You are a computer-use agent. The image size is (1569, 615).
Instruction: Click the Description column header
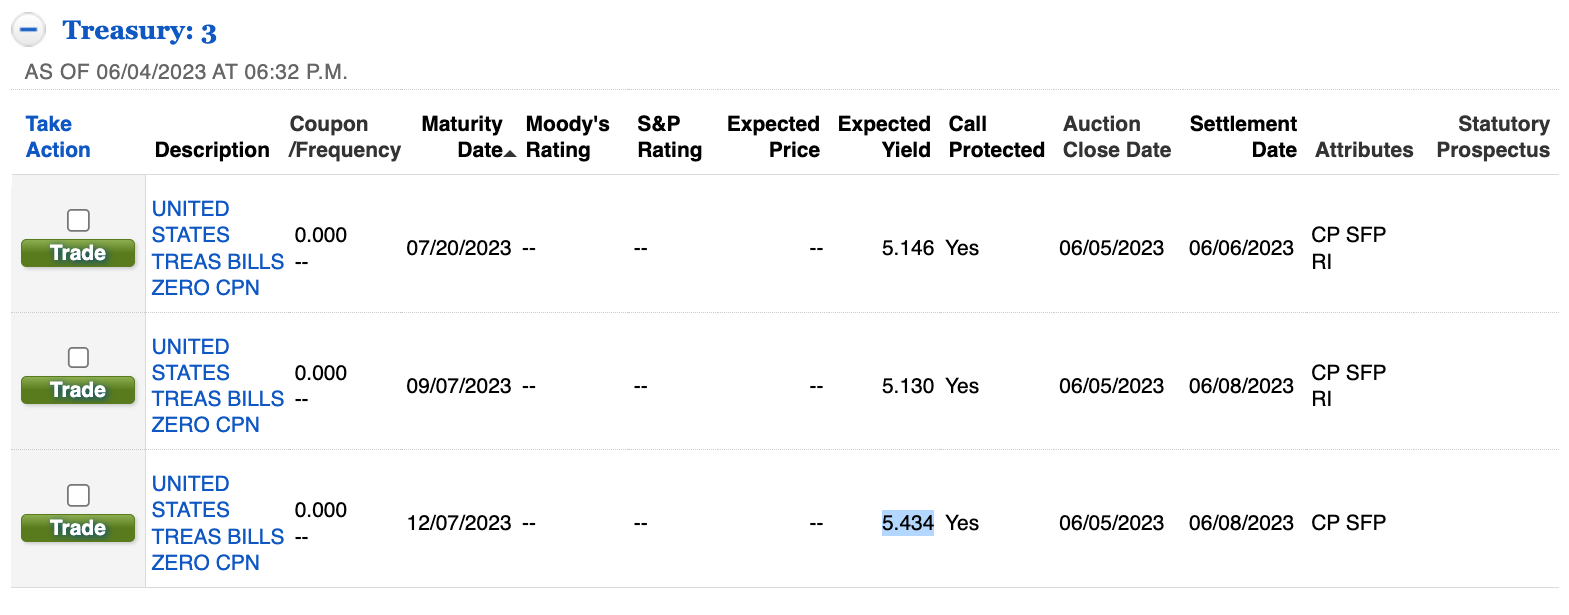[212, 150]
